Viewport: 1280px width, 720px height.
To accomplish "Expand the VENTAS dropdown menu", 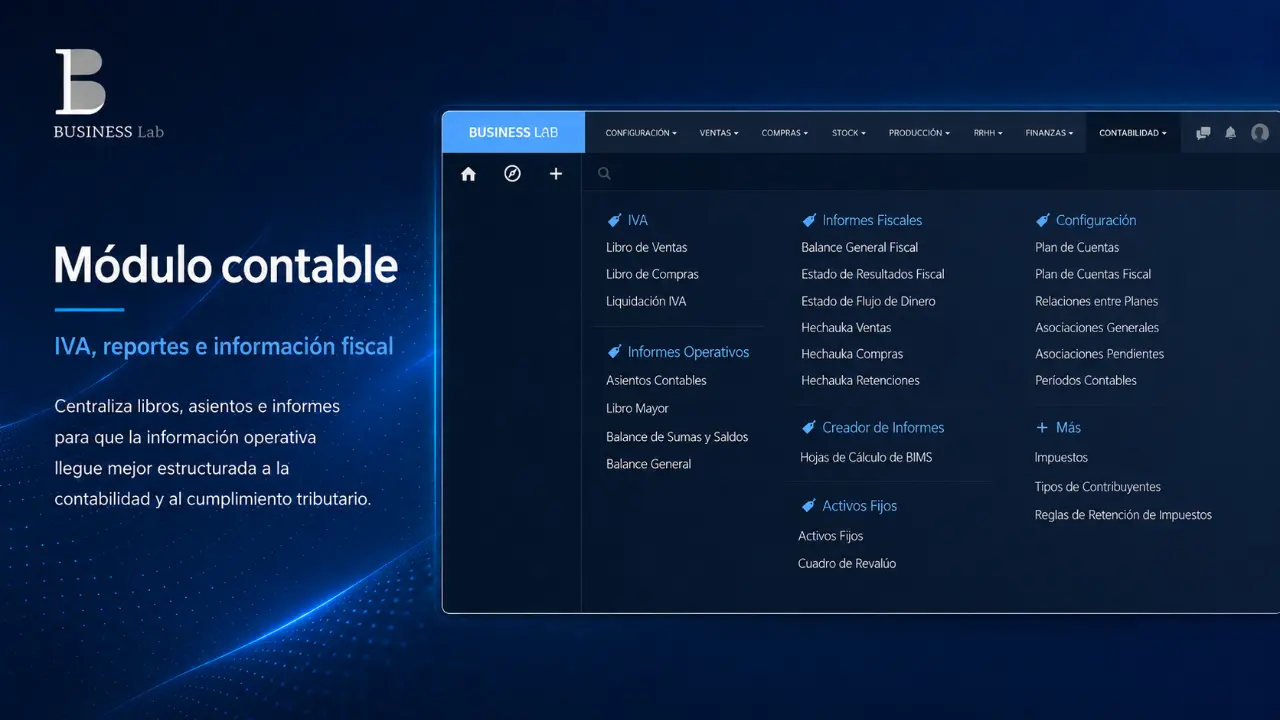I will (x=719, y=133).
